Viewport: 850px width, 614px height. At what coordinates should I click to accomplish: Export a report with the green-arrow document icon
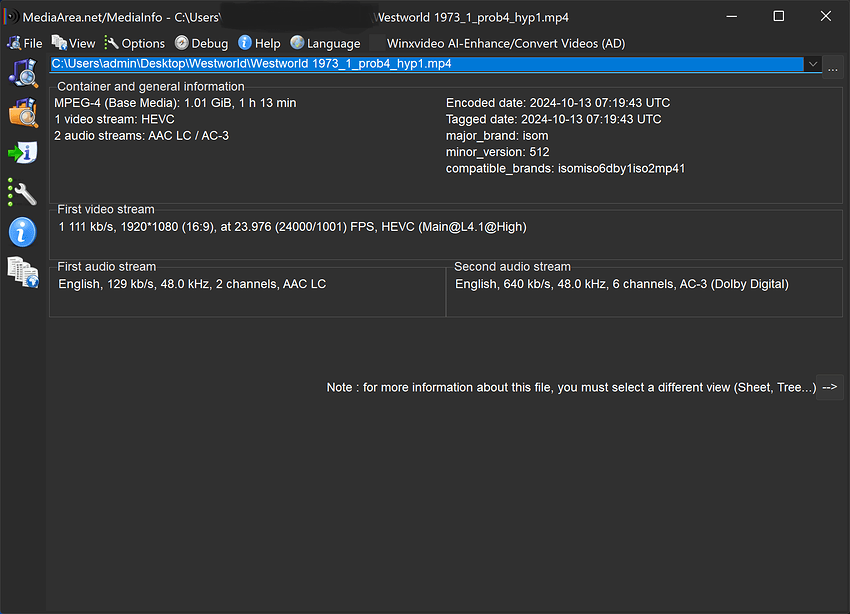[21, 152]
